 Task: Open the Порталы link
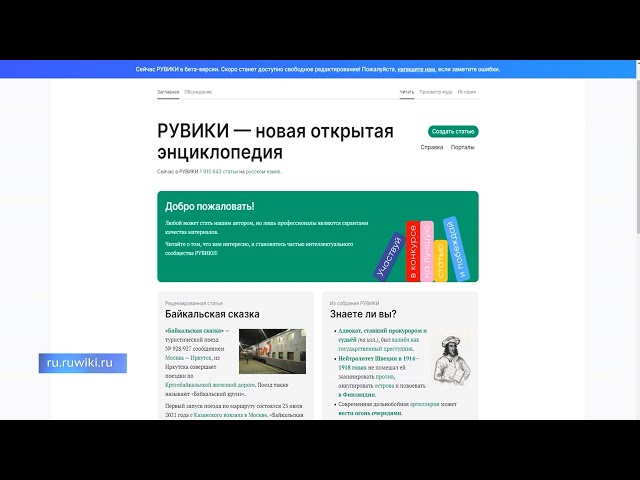(x=462, y=147)
